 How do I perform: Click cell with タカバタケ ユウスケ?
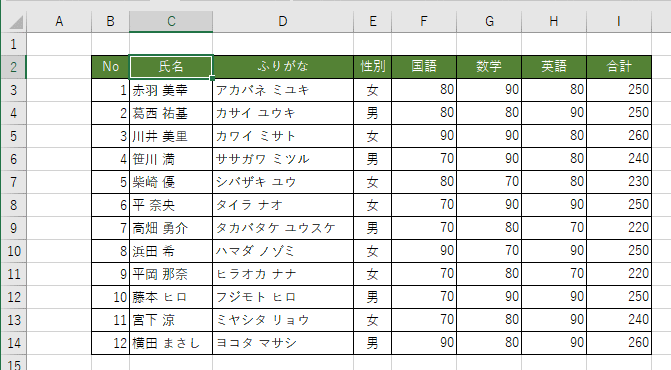click(283, 228)
